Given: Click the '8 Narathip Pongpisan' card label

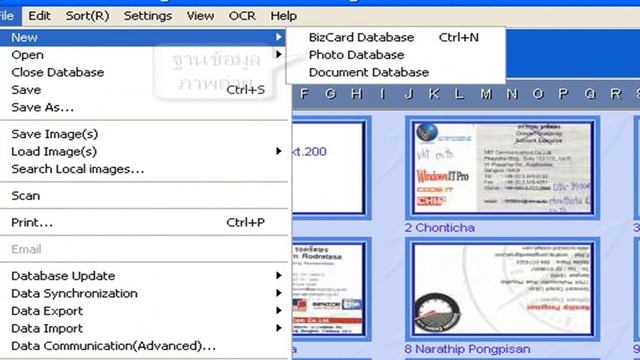Looking at the screenshot, I should pyautogui.click(x=467, y=349).
